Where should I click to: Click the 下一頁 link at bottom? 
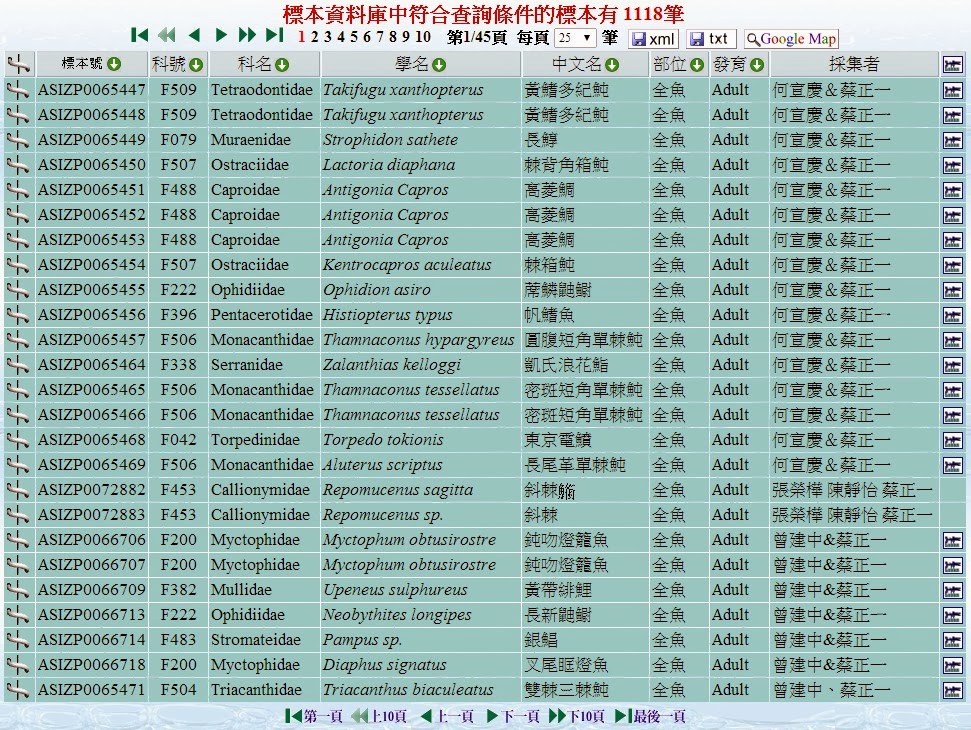514,716
